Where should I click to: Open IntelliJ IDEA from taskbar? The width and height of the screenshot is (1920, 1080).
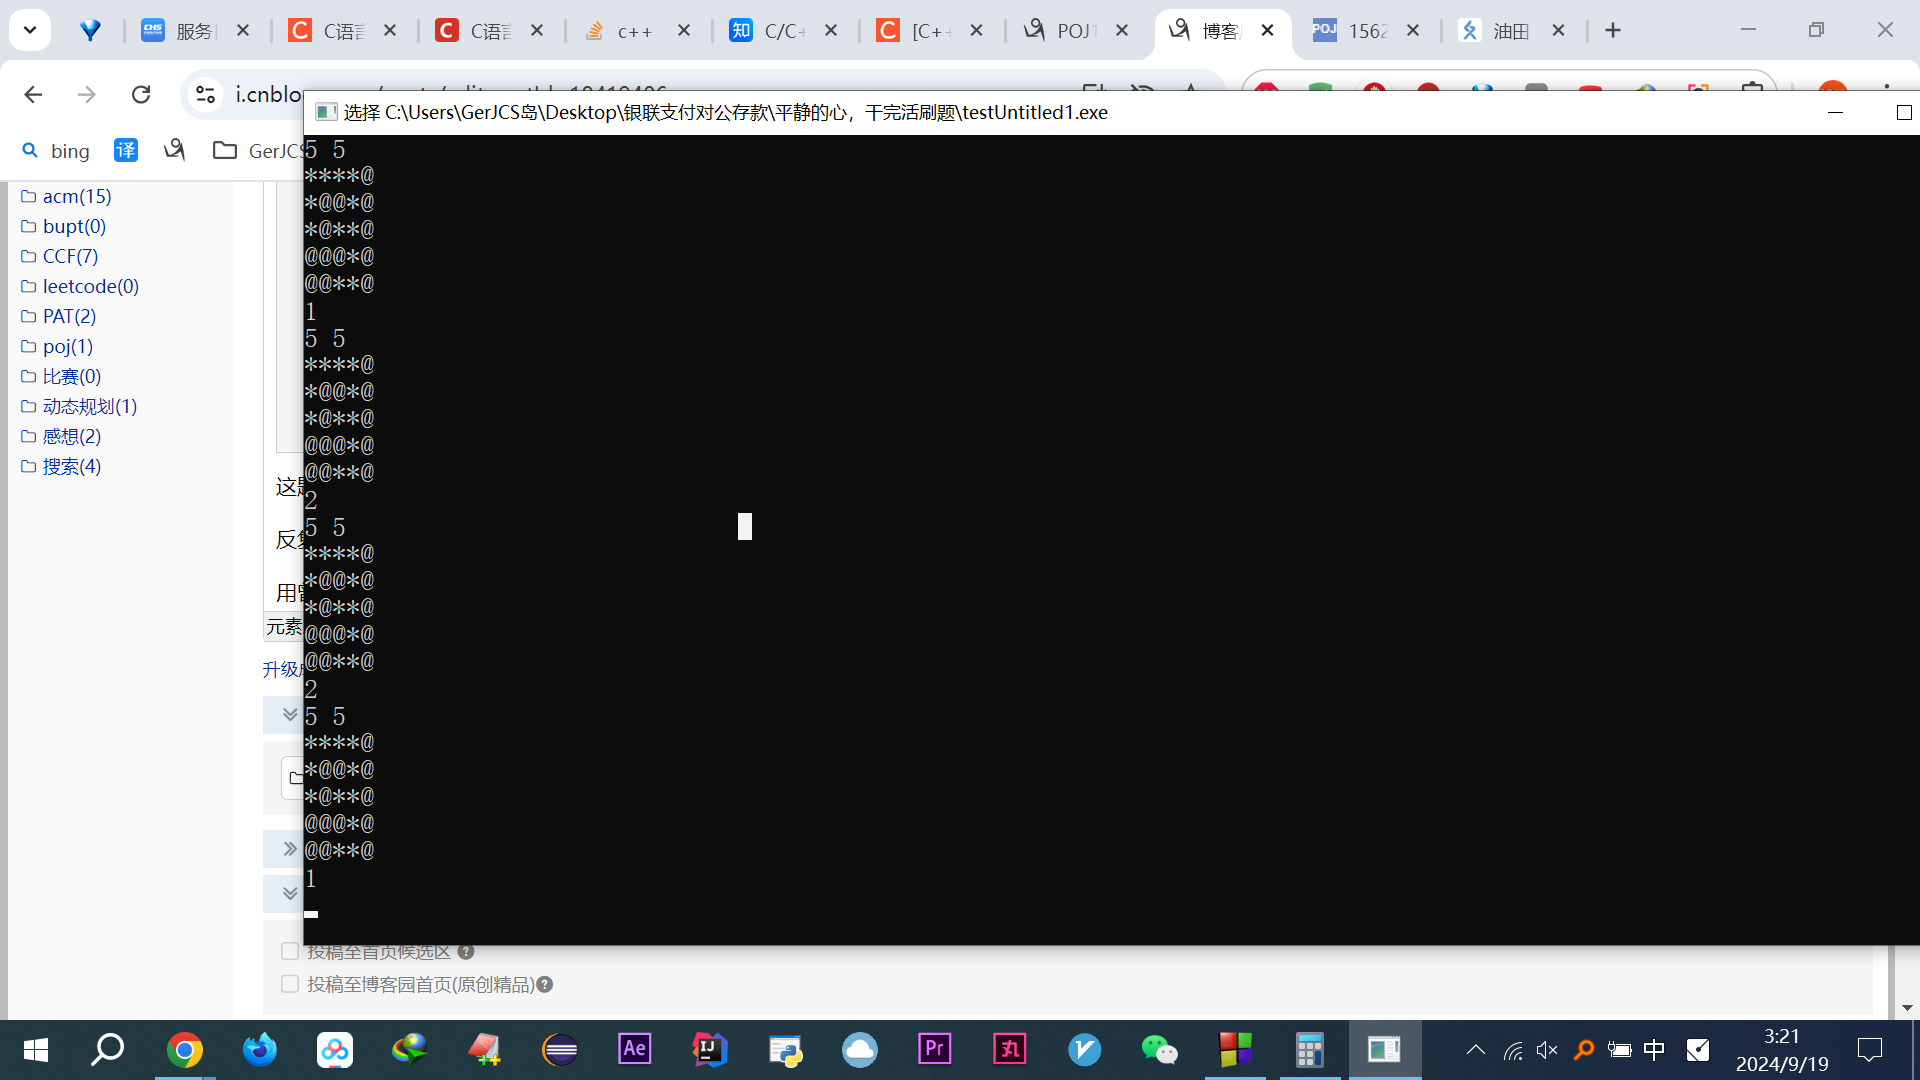click(x=709, y=1049)
